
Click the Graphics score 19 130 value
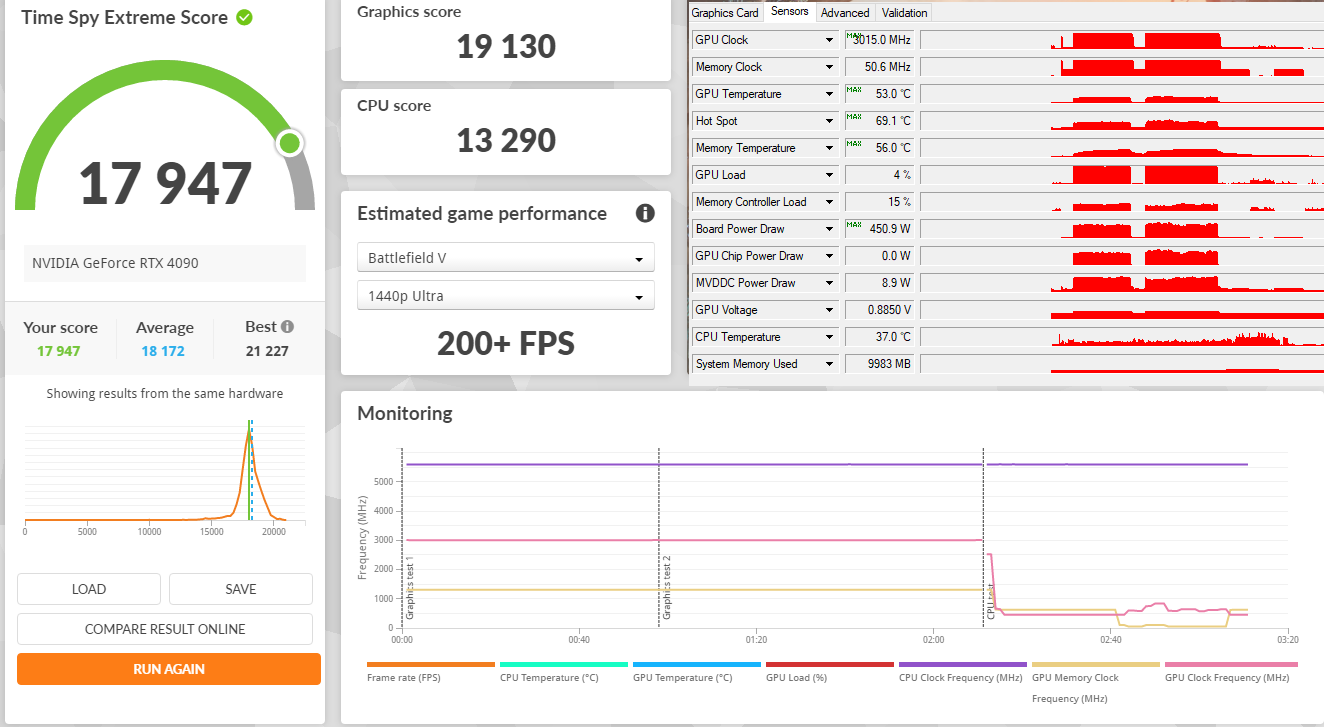[x=506, y=46]
